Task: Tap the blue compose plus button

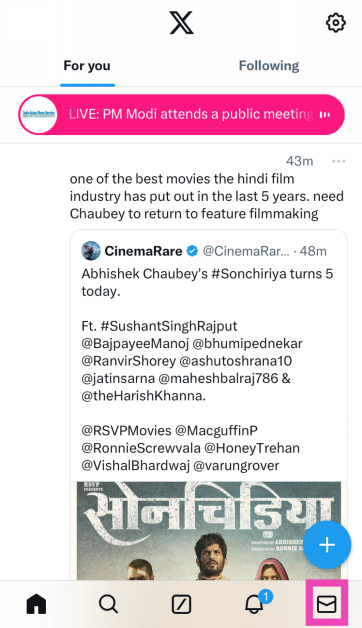Action: pos(327,545)
